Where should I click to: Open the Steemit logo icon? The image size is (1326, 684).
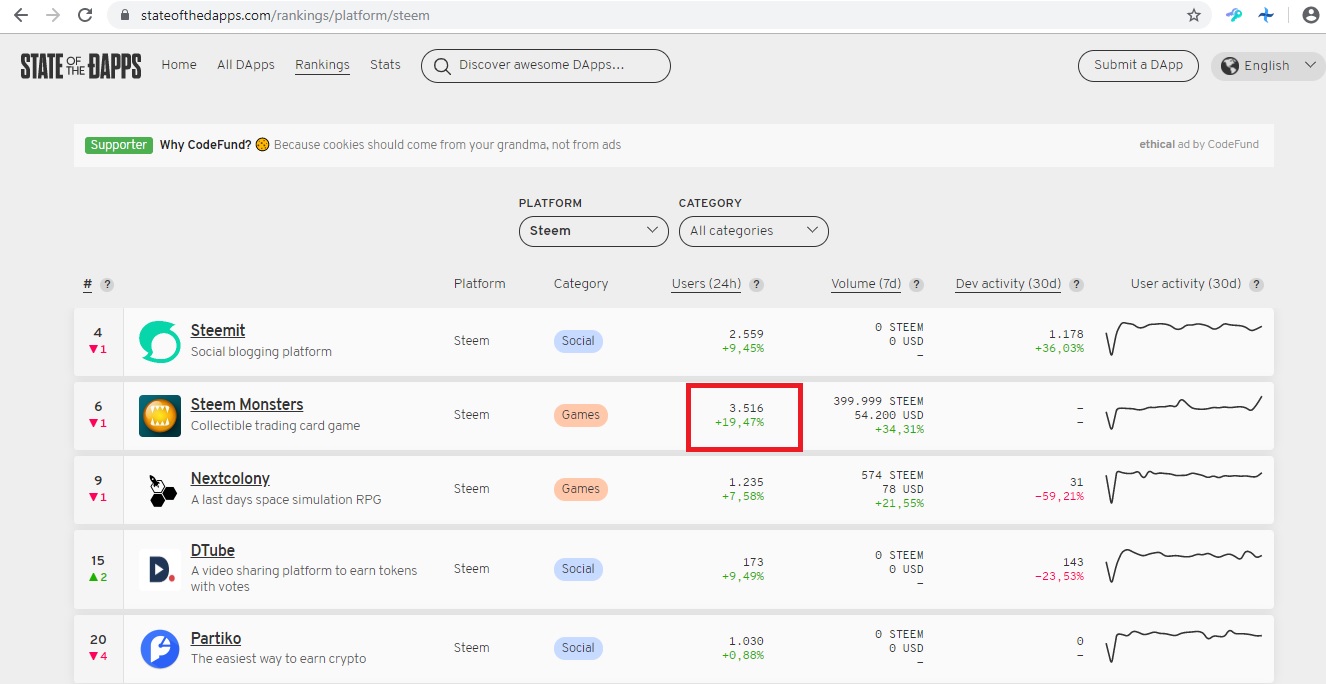[159, 341]
